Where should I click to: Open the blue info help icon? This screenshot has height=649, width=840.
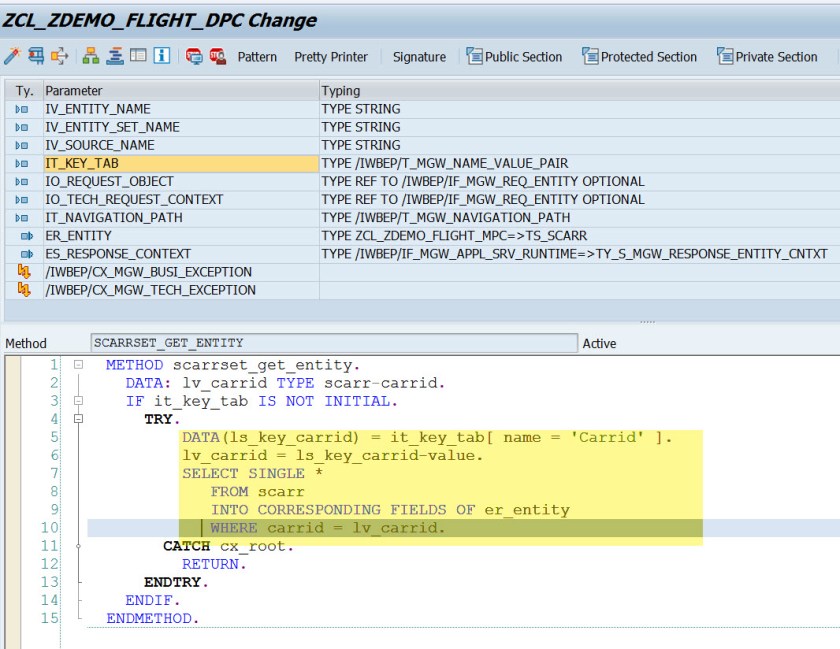[161, 55]
